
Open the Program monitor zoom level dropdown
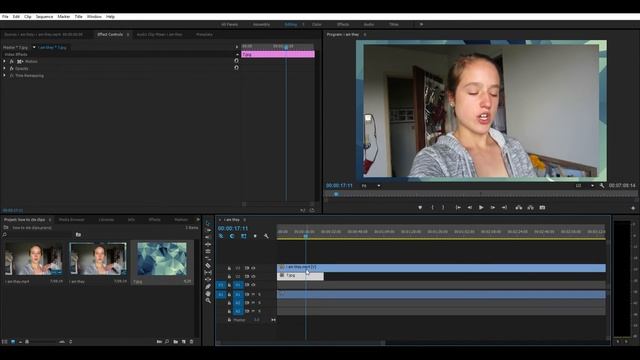click(x=379, y=186)
